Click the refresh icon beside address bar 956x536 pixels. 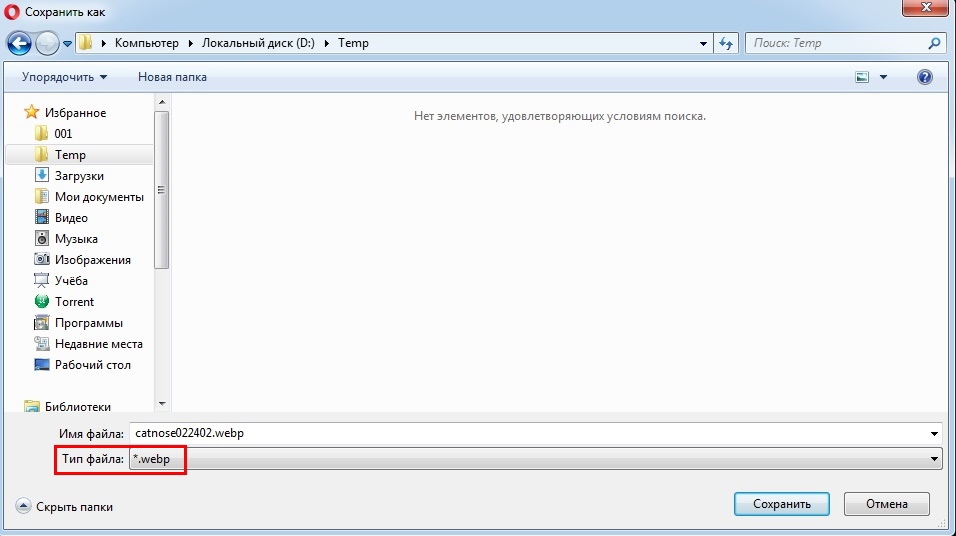[x=727, y=44]
